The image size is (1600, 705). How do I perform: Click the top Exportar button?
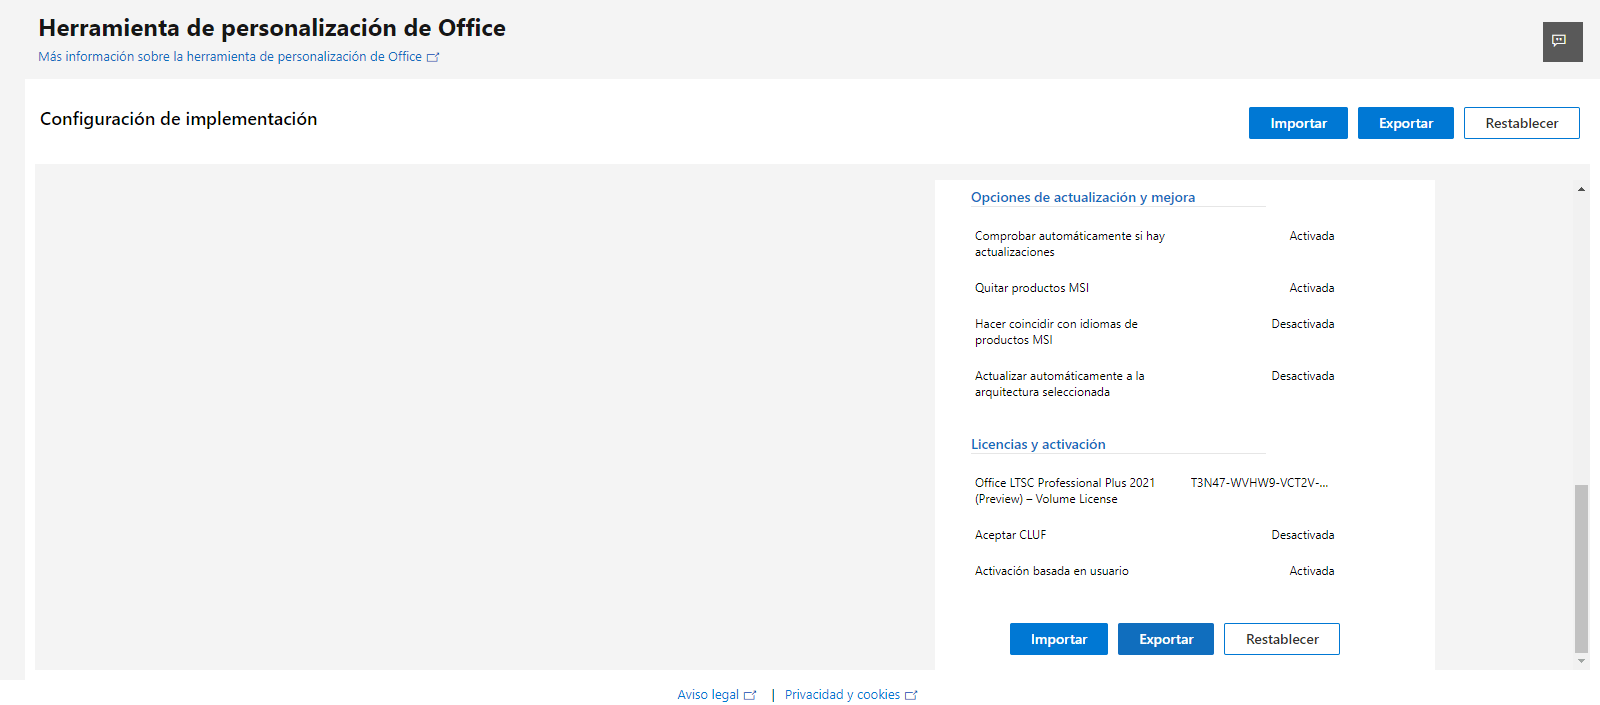[1406, 123]
